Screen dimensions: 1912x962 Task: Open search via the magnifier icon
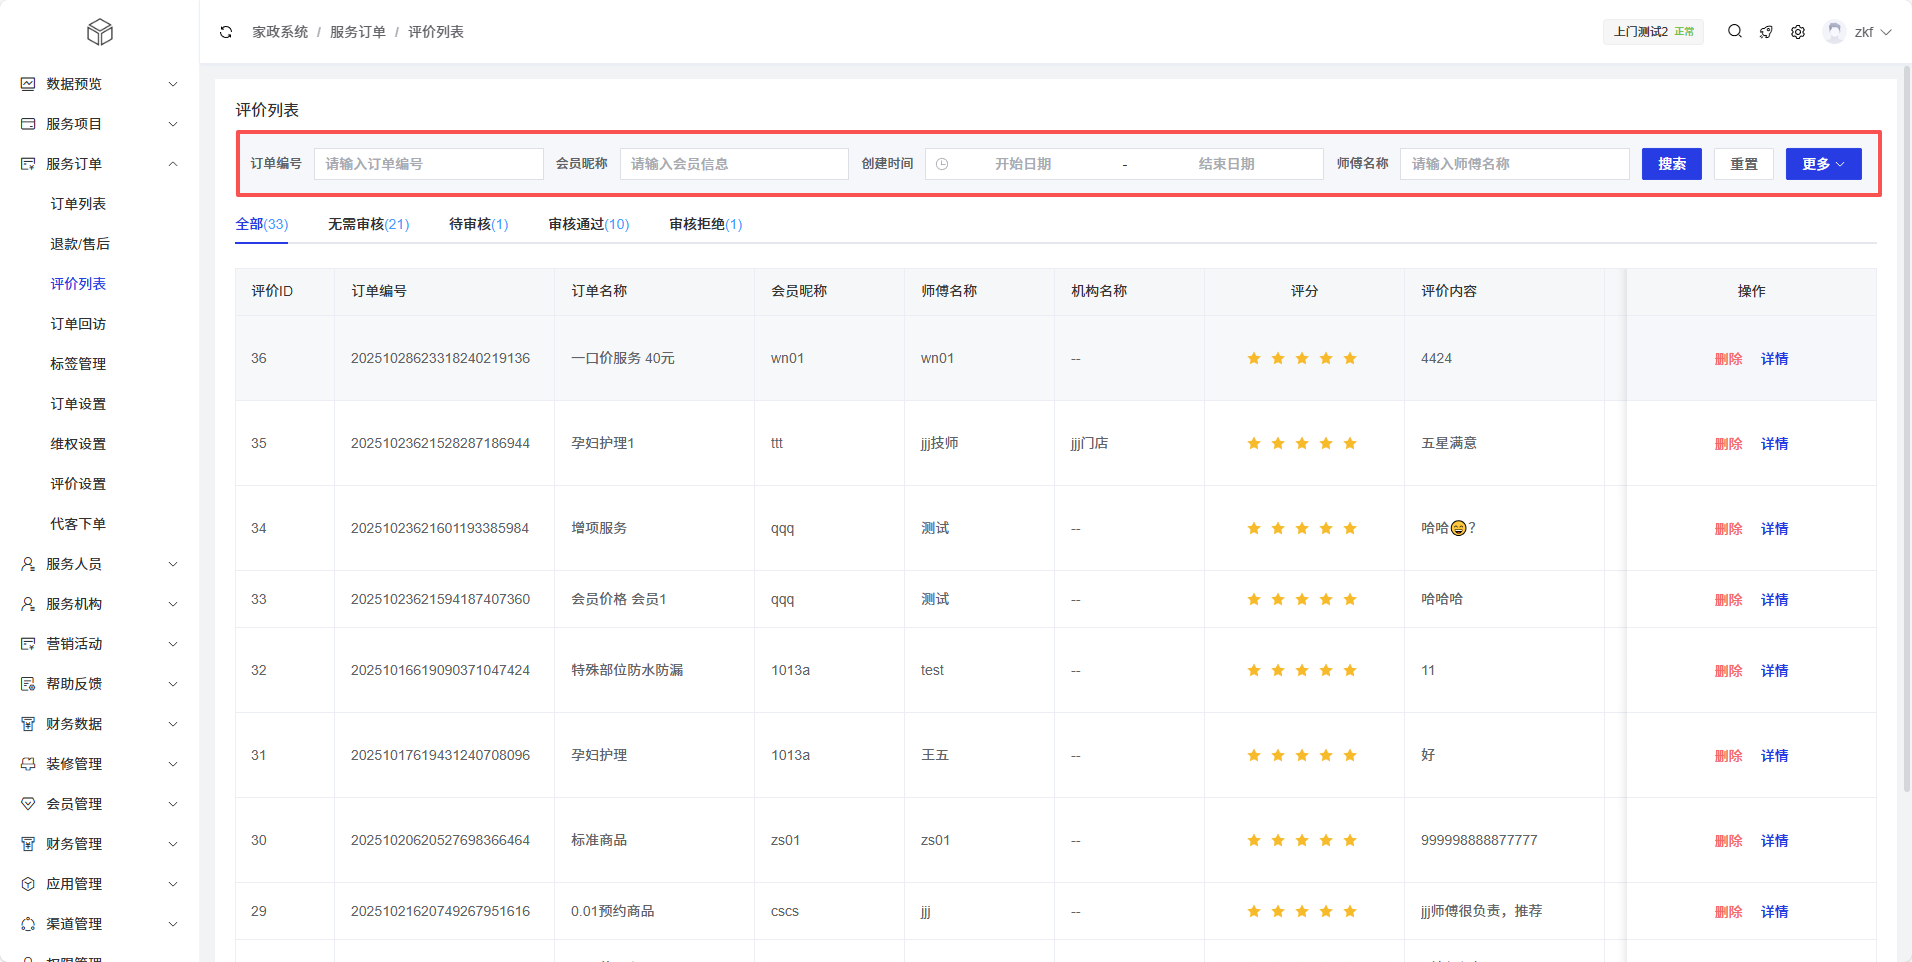[1735, 32]
